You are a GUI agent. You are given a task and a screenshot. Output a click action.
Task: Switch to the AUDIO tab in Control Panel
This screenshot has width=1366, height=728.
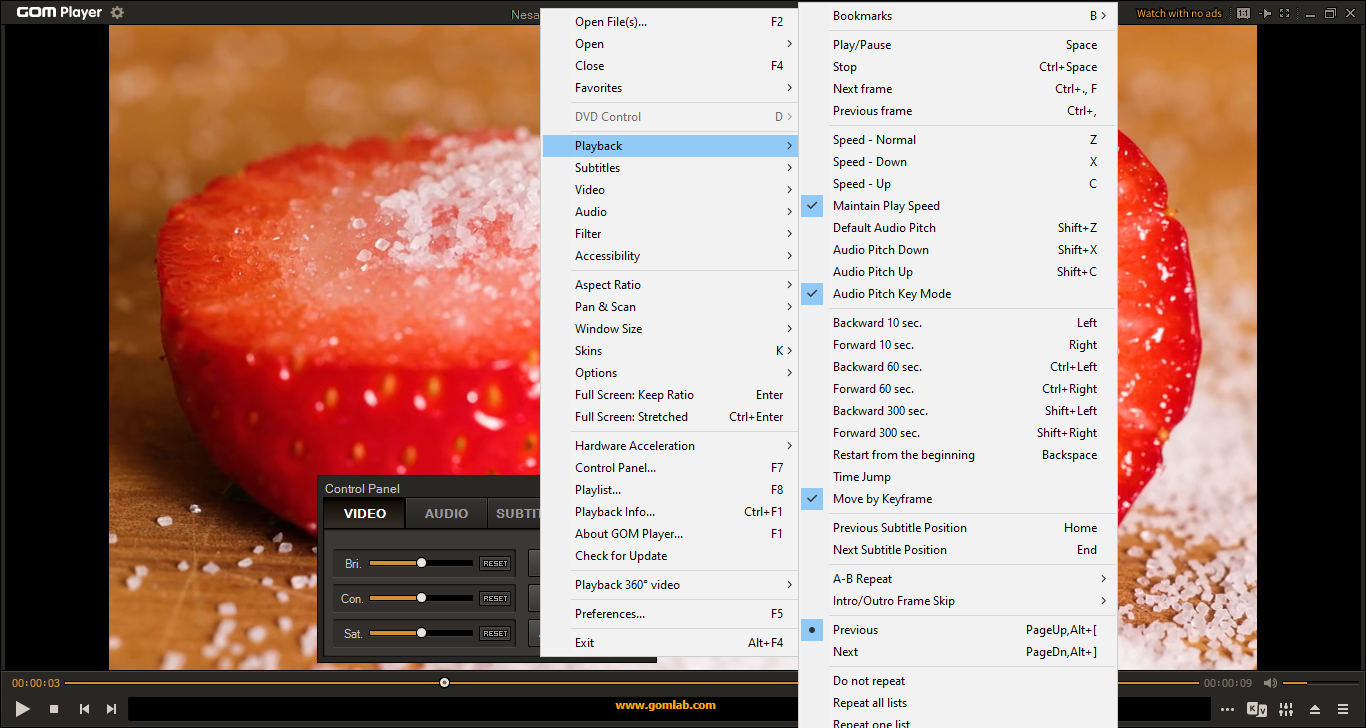(x=446, y=513)
